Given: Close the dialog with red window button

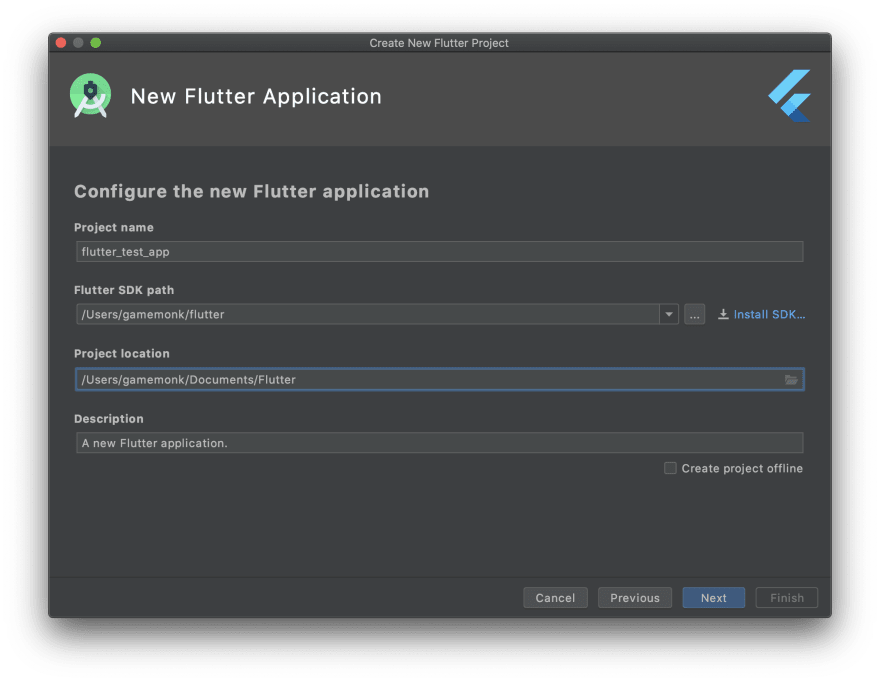Looking at the screenshot, I should [x=61, y=43].
